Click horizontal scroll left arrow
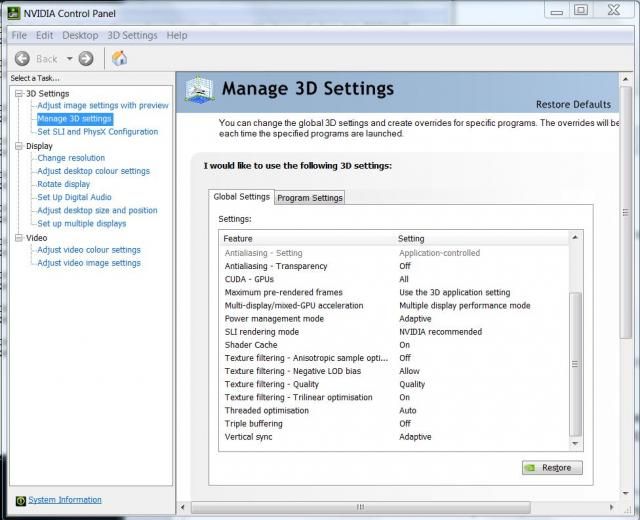The height and width of the screenshot is (520, 640). [183, 507]
